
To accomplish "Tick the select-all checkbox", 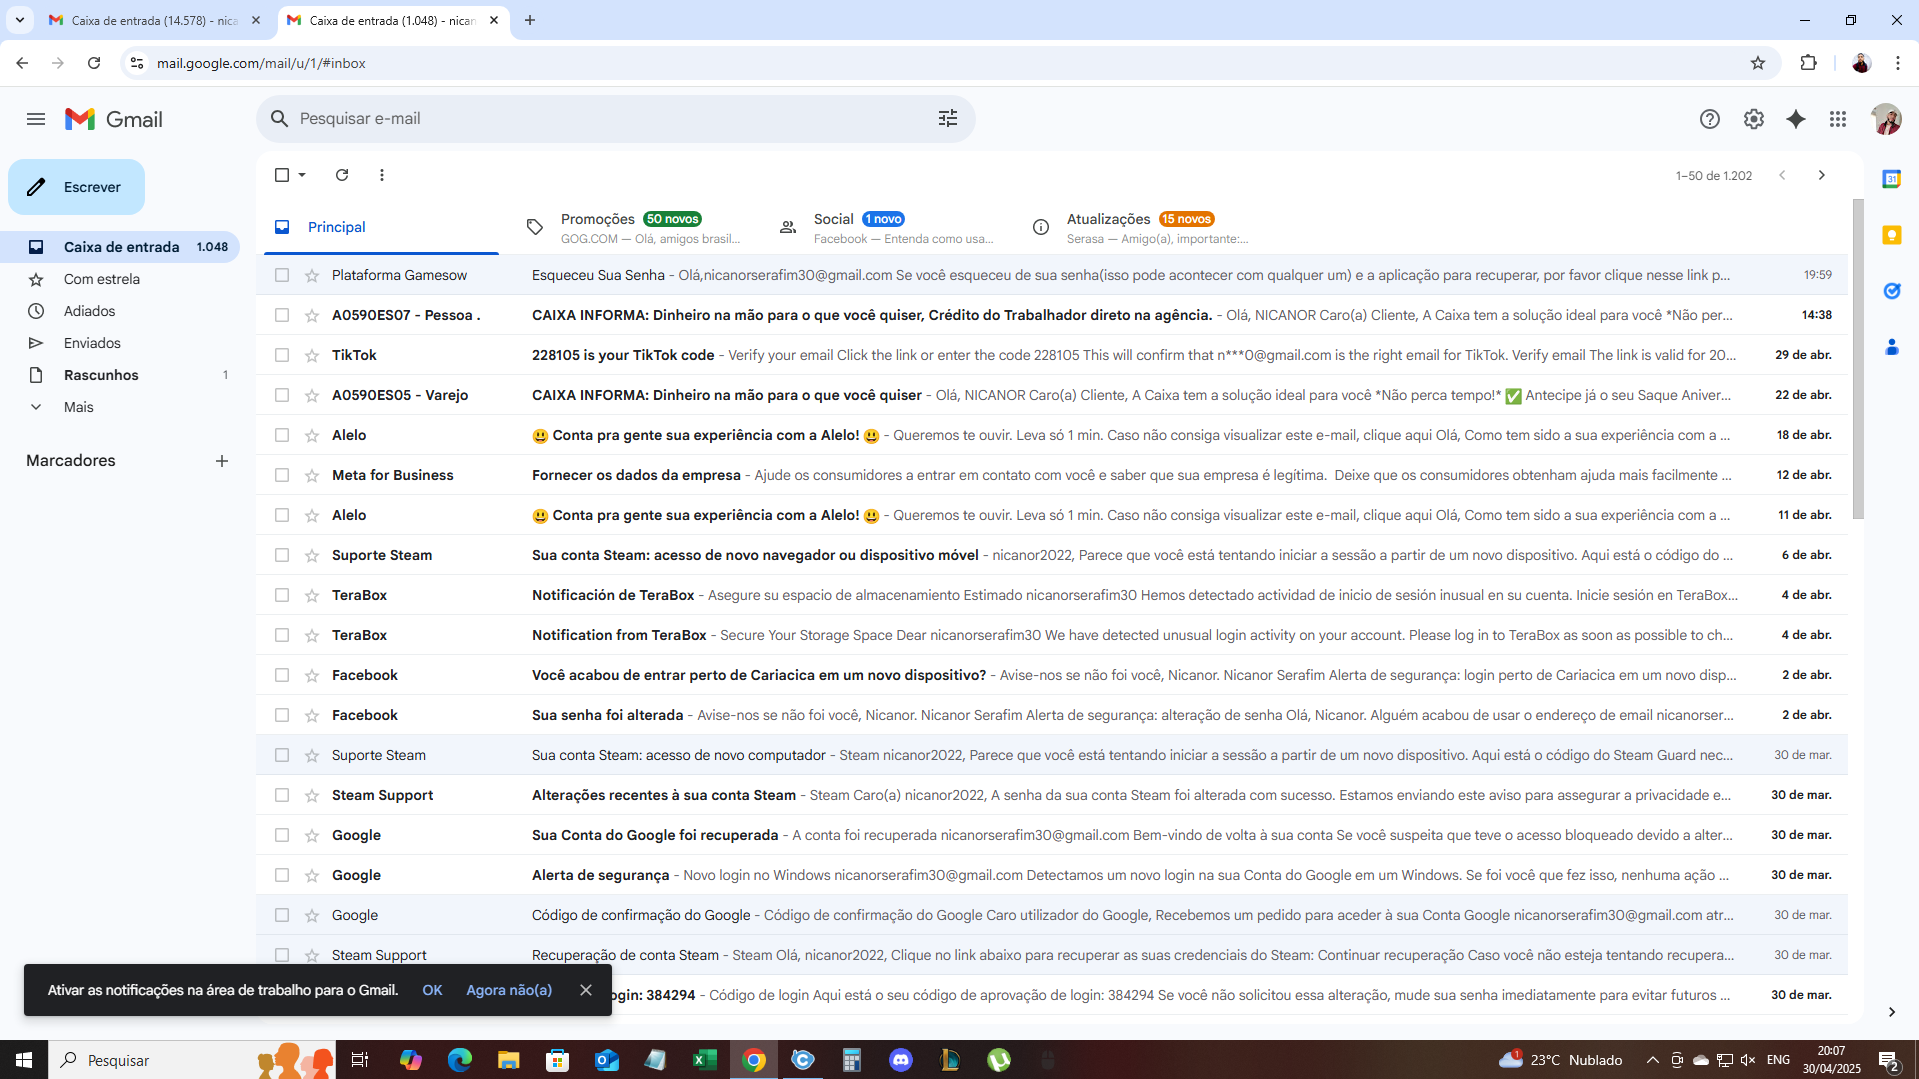I will tap(282, 175).
